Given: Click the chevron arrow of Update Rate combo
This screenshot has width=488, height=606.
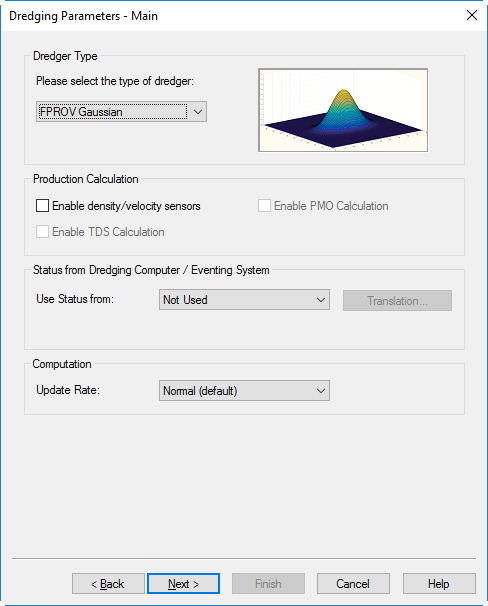Looking at the screenshot, I should click(x=321, y=391).
